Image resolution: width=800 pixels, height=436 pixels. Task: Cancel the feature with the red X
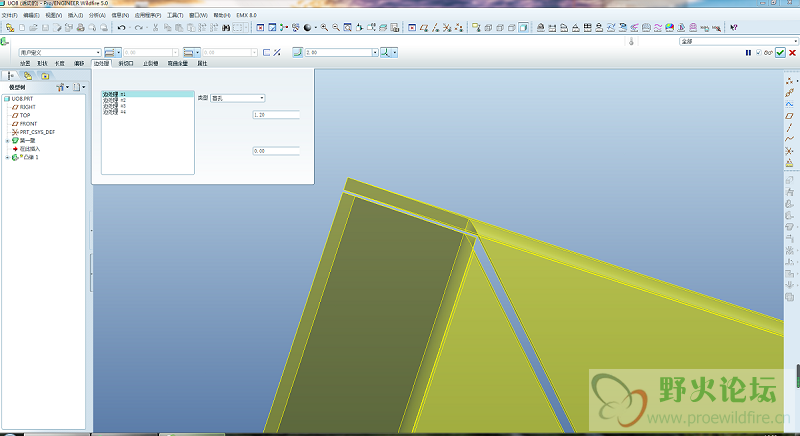(x=792, y=52)
